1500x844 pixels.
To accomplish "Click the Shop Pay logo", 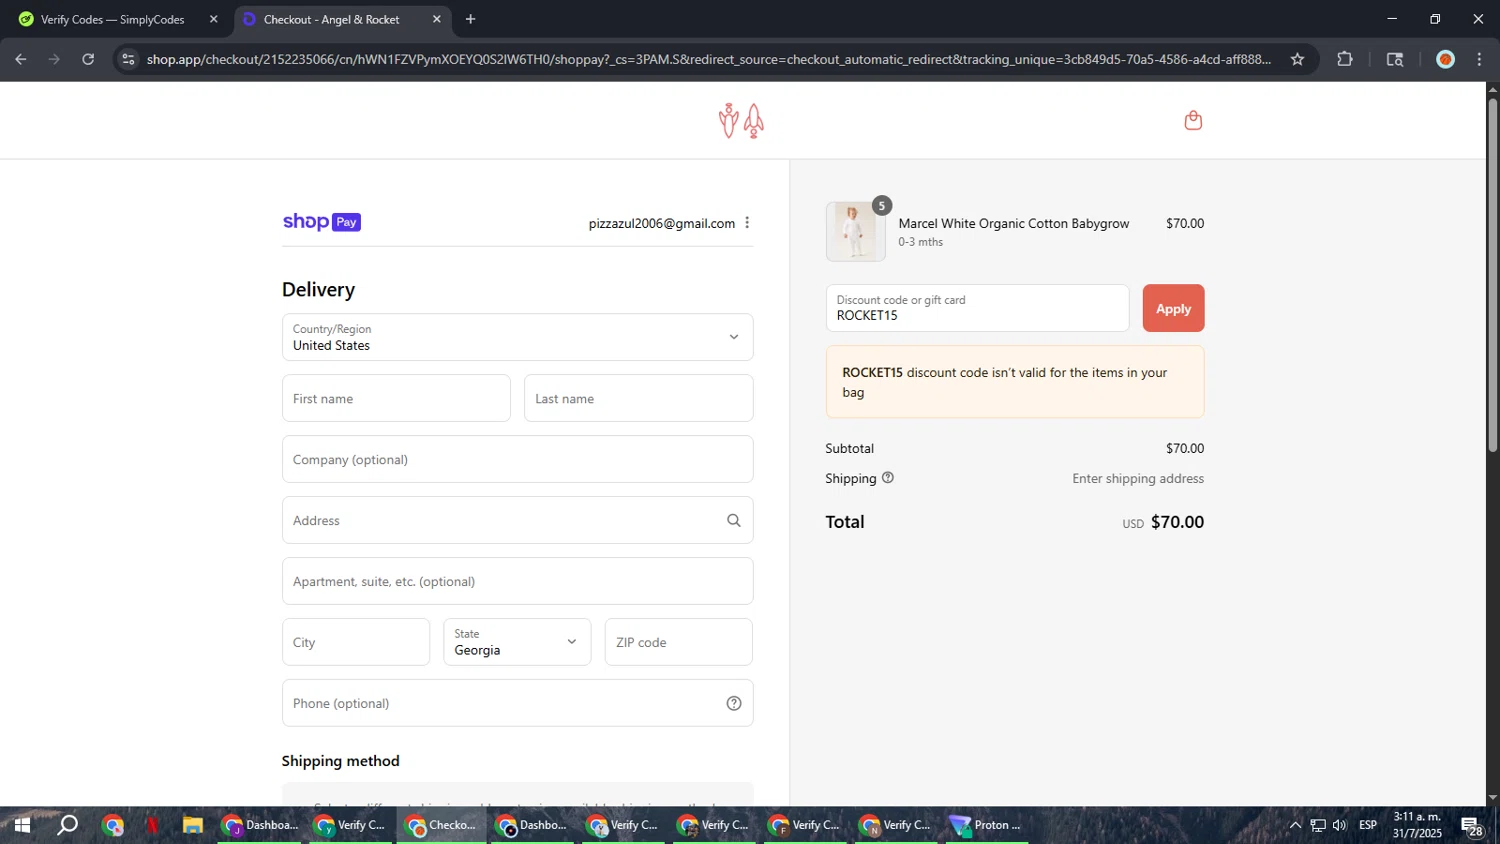I will tap(321, 222).
